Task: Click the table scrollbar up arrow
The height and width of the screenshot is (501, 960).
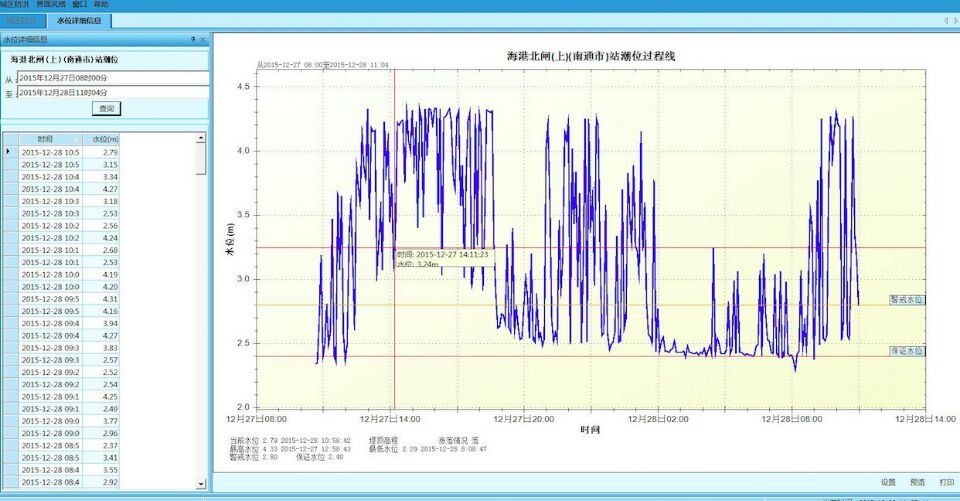Action: (x=201, y=138)
